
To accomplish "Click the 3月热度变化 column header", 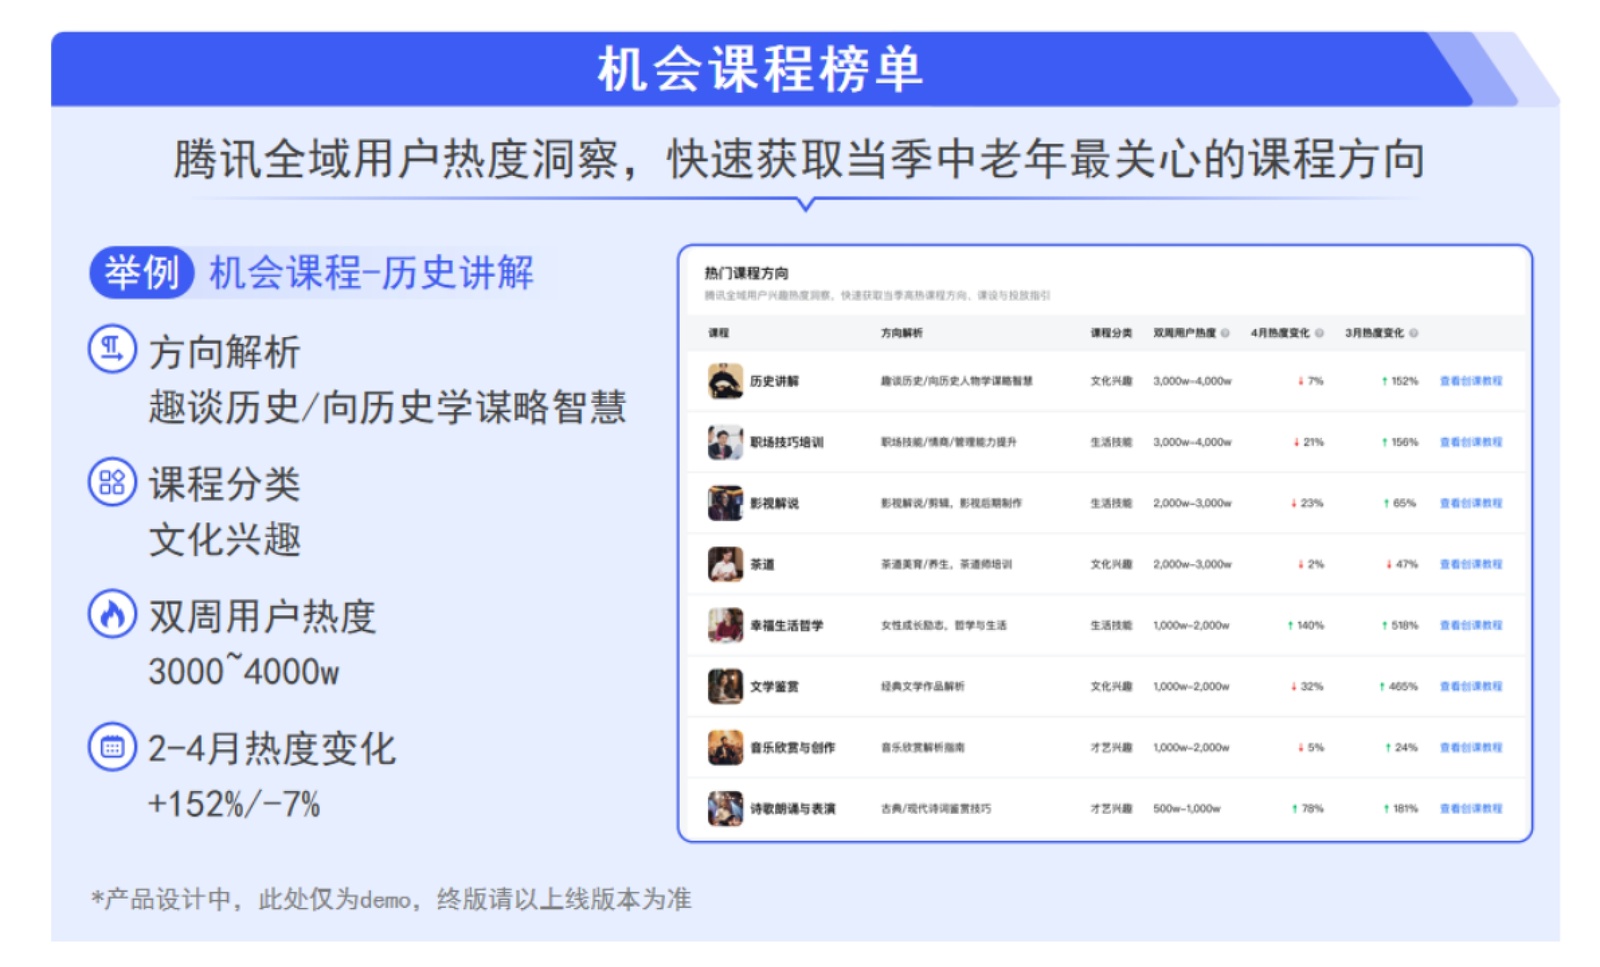I will pyautogui.click(x=1374, y=333).
